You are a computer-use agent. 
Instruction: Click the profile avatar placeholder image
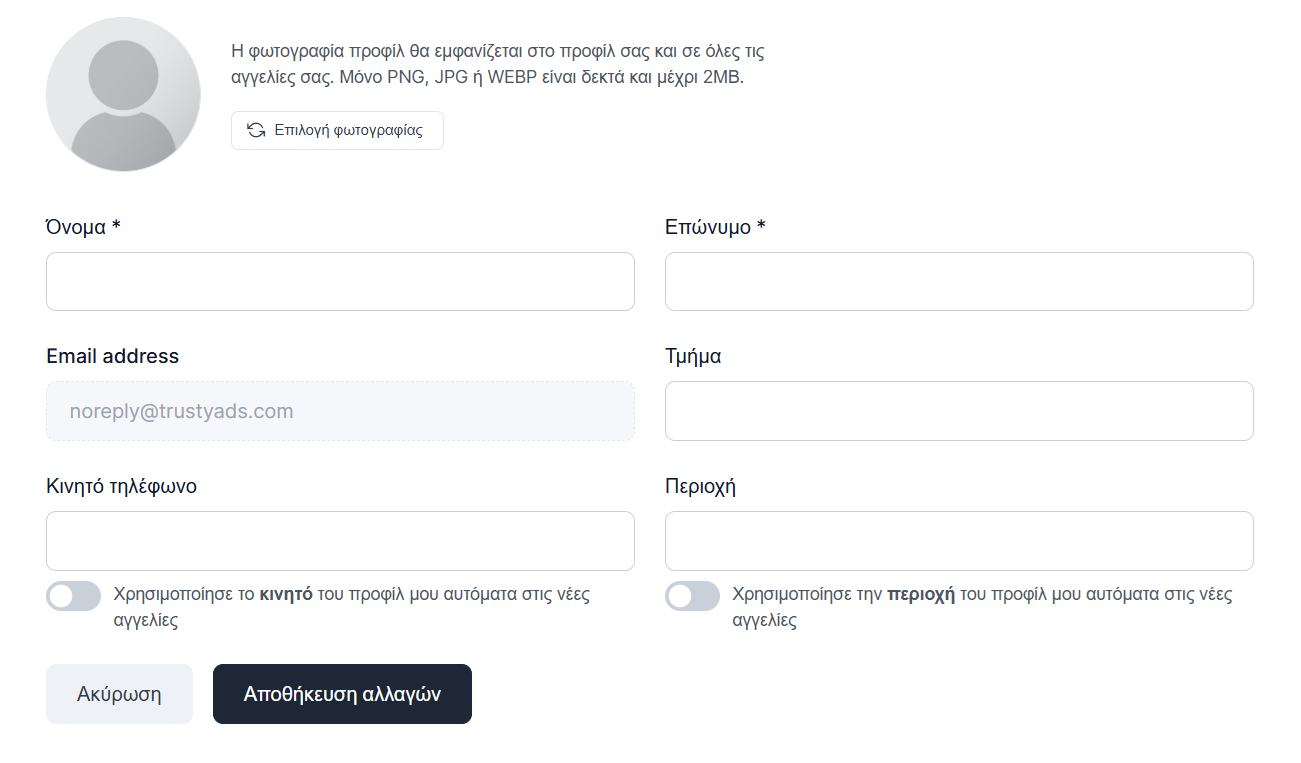click(x=123, y=94)
